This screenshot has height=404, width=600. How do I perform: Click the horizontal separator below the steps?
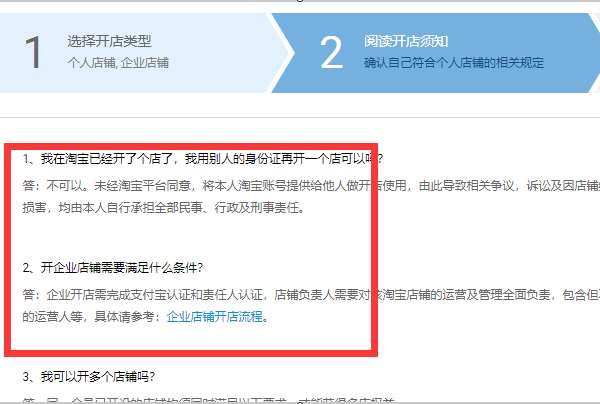point(300,117)
